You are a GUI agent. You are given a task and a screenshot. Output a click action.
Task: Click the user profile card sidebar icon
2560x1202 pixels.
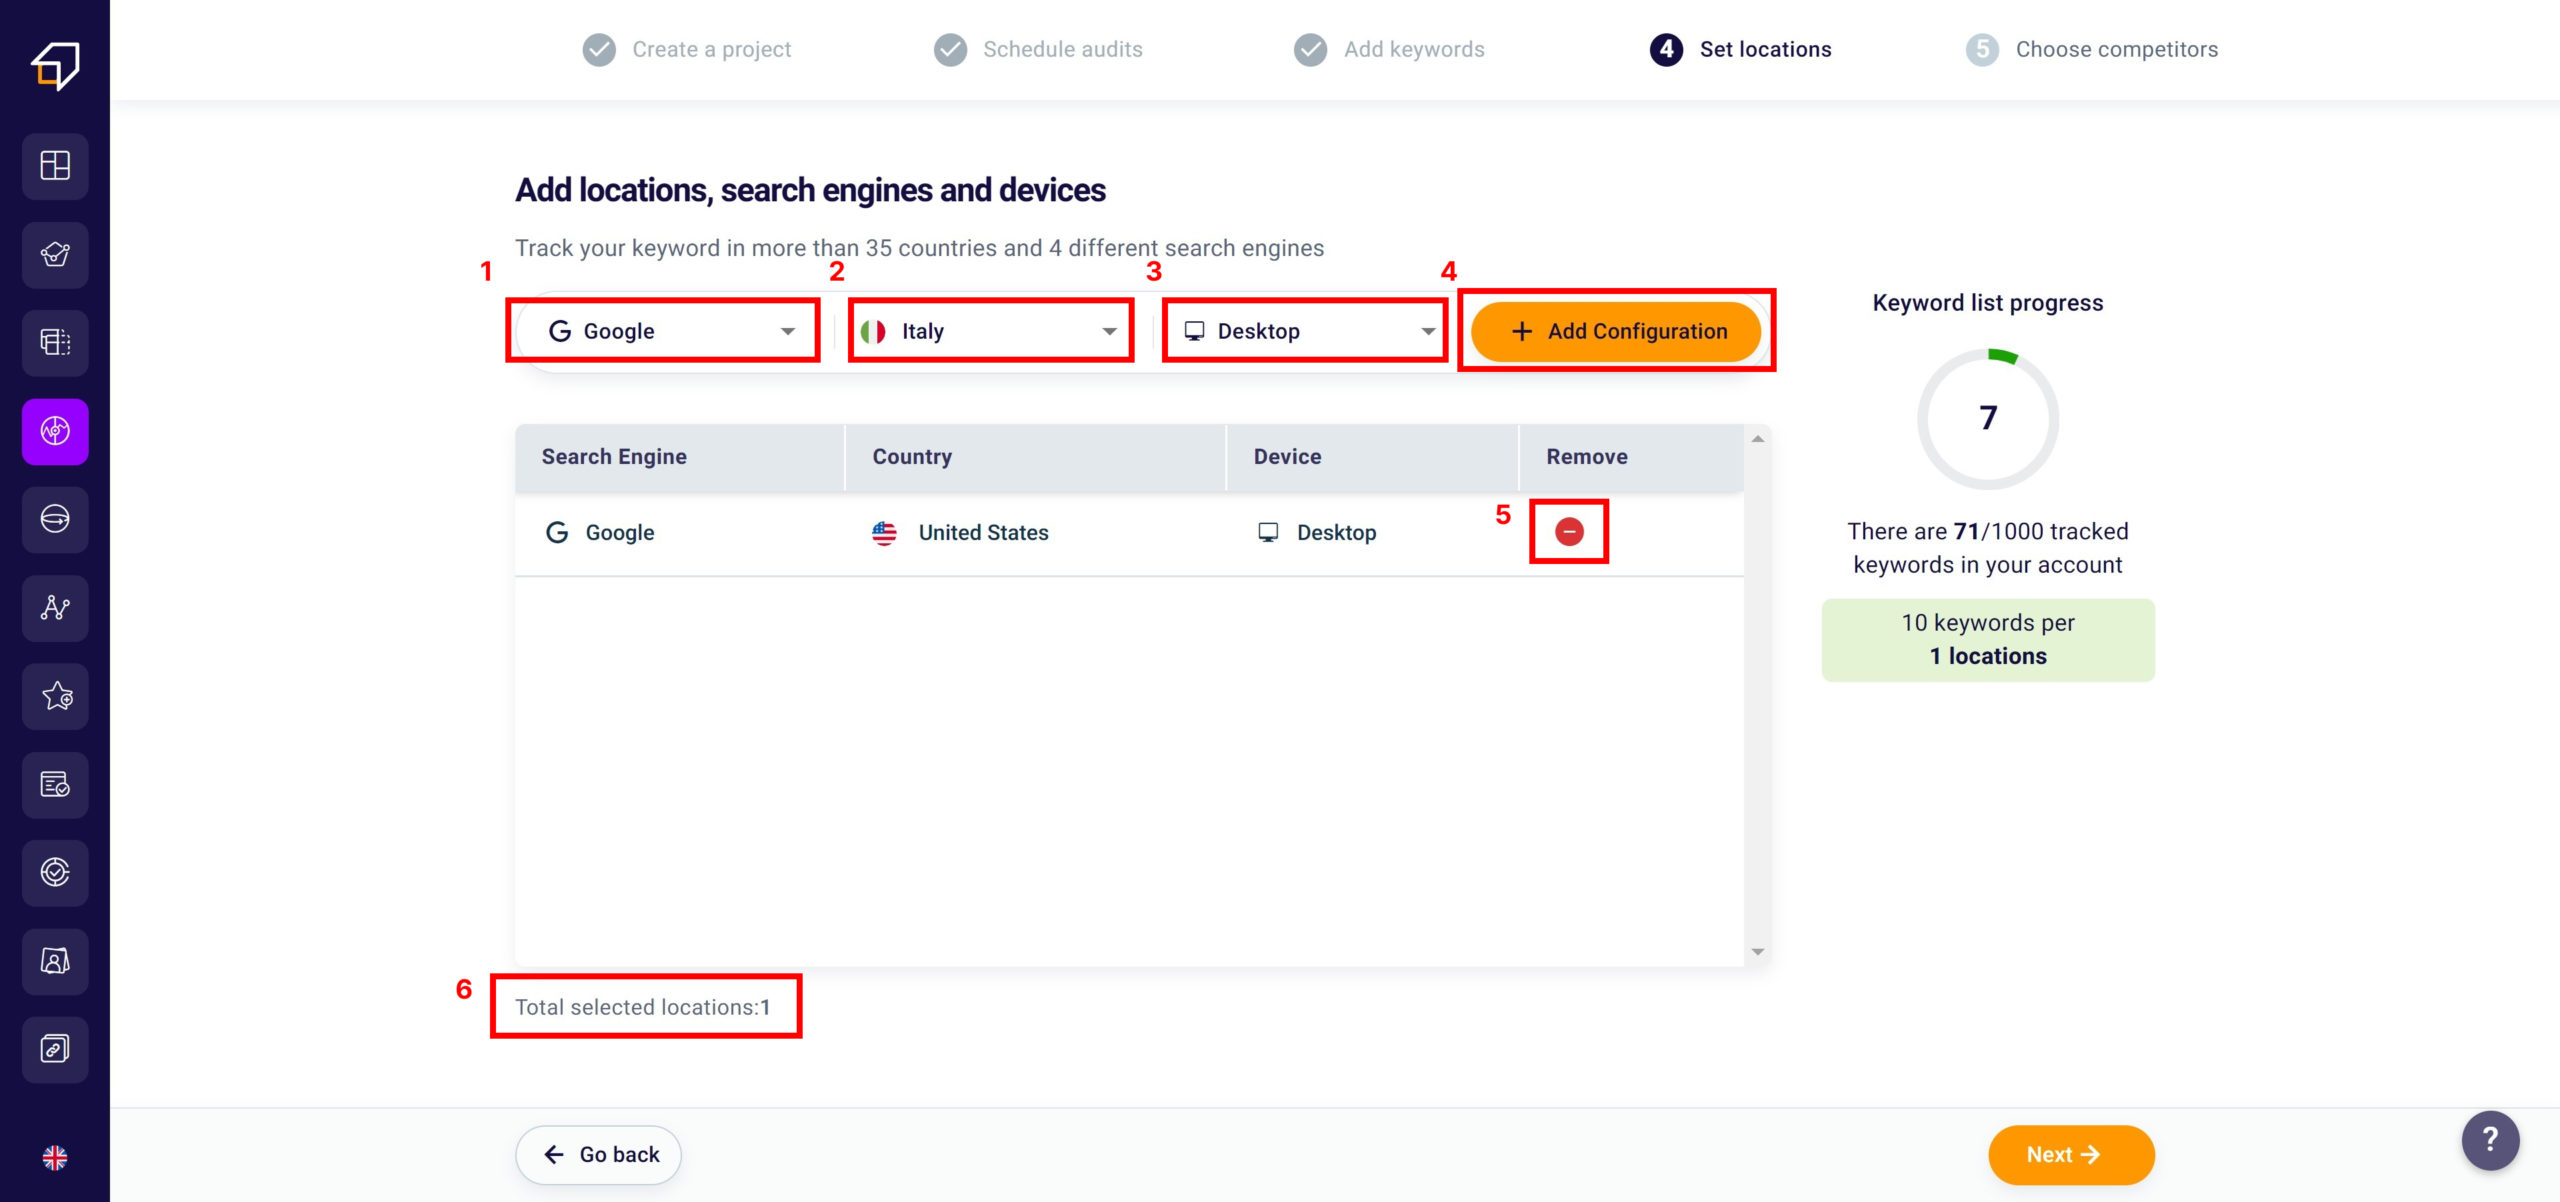point(55,961)
